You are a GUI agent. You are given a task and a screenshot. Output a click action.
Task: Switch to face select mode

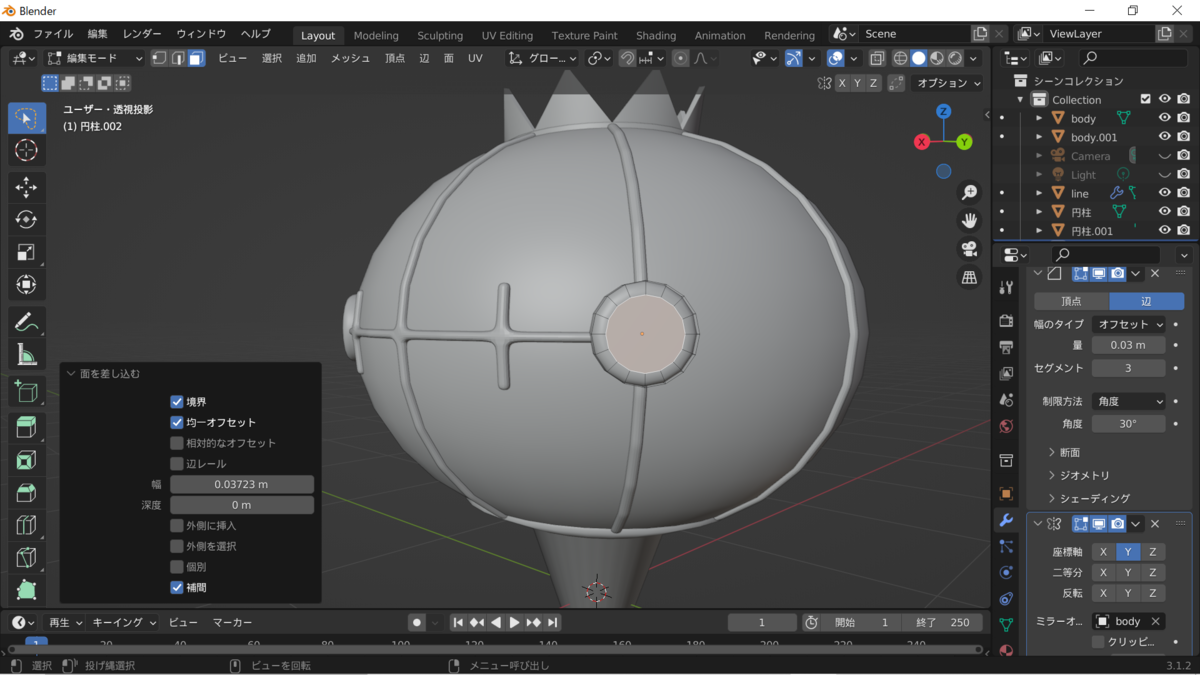coord(196,58)
